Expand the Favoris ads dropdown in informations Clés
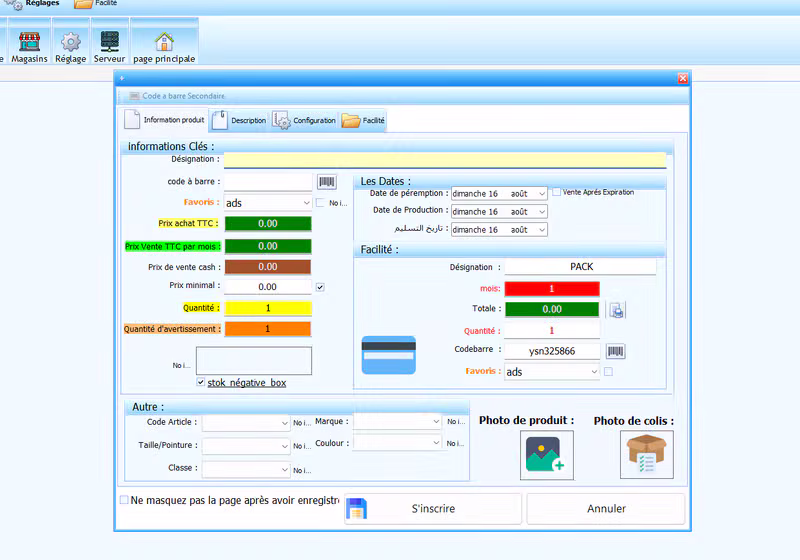 306,202
